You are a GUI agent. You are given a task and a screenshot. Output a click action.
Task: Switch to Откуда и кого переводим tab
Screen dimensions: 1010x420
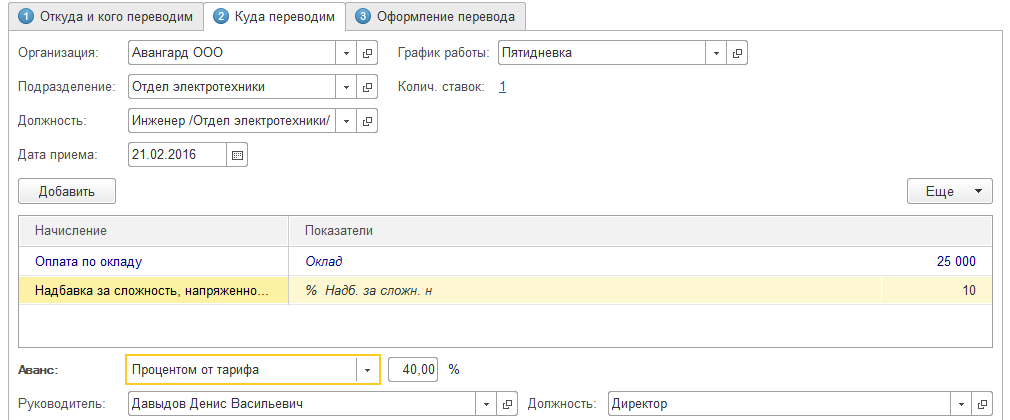pos(102,17)
